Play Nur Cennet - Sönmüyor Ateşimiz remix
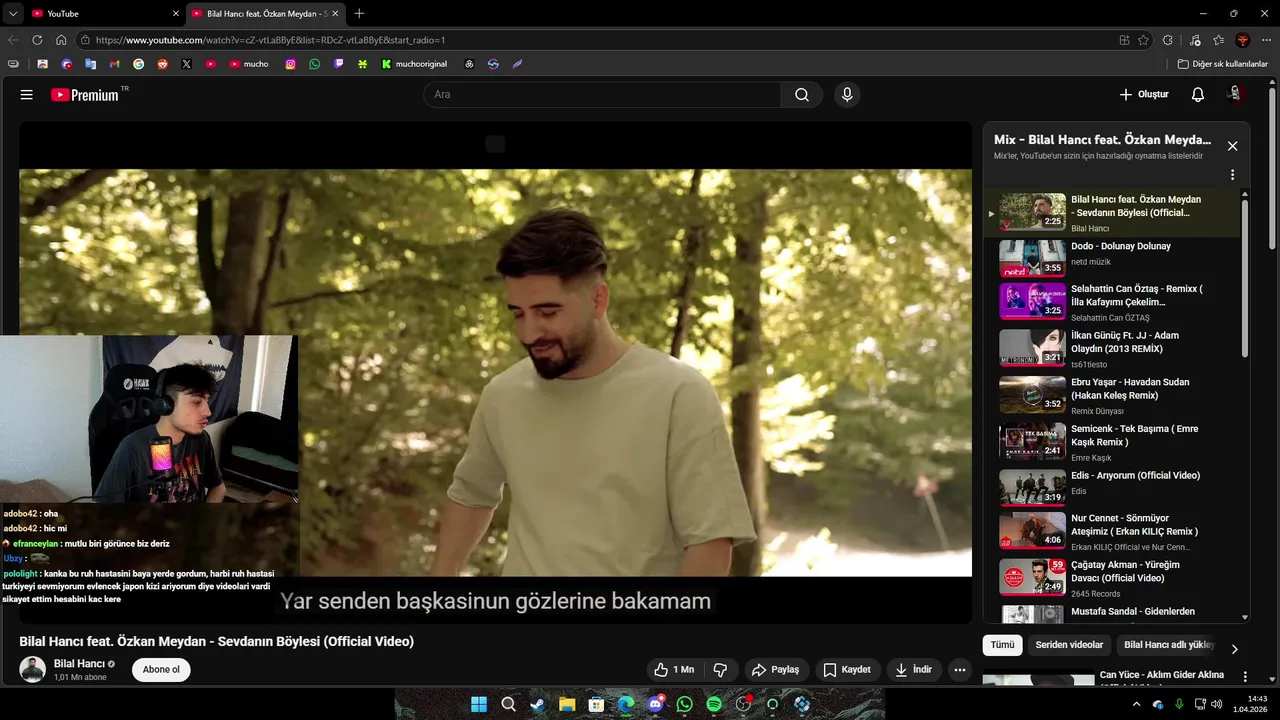The image size is (1280, 720). click(x=1111, y=532)
